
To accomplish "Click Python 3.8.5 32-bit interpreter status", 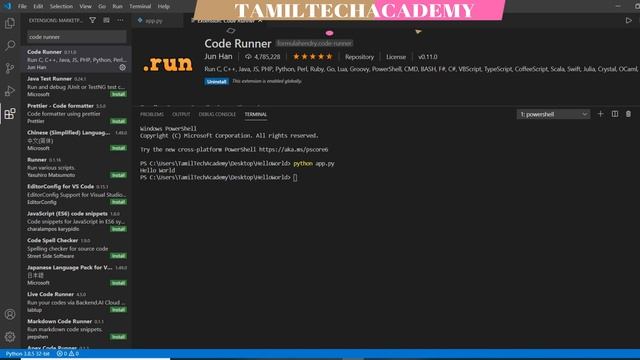I will click(x=27, y=353).
